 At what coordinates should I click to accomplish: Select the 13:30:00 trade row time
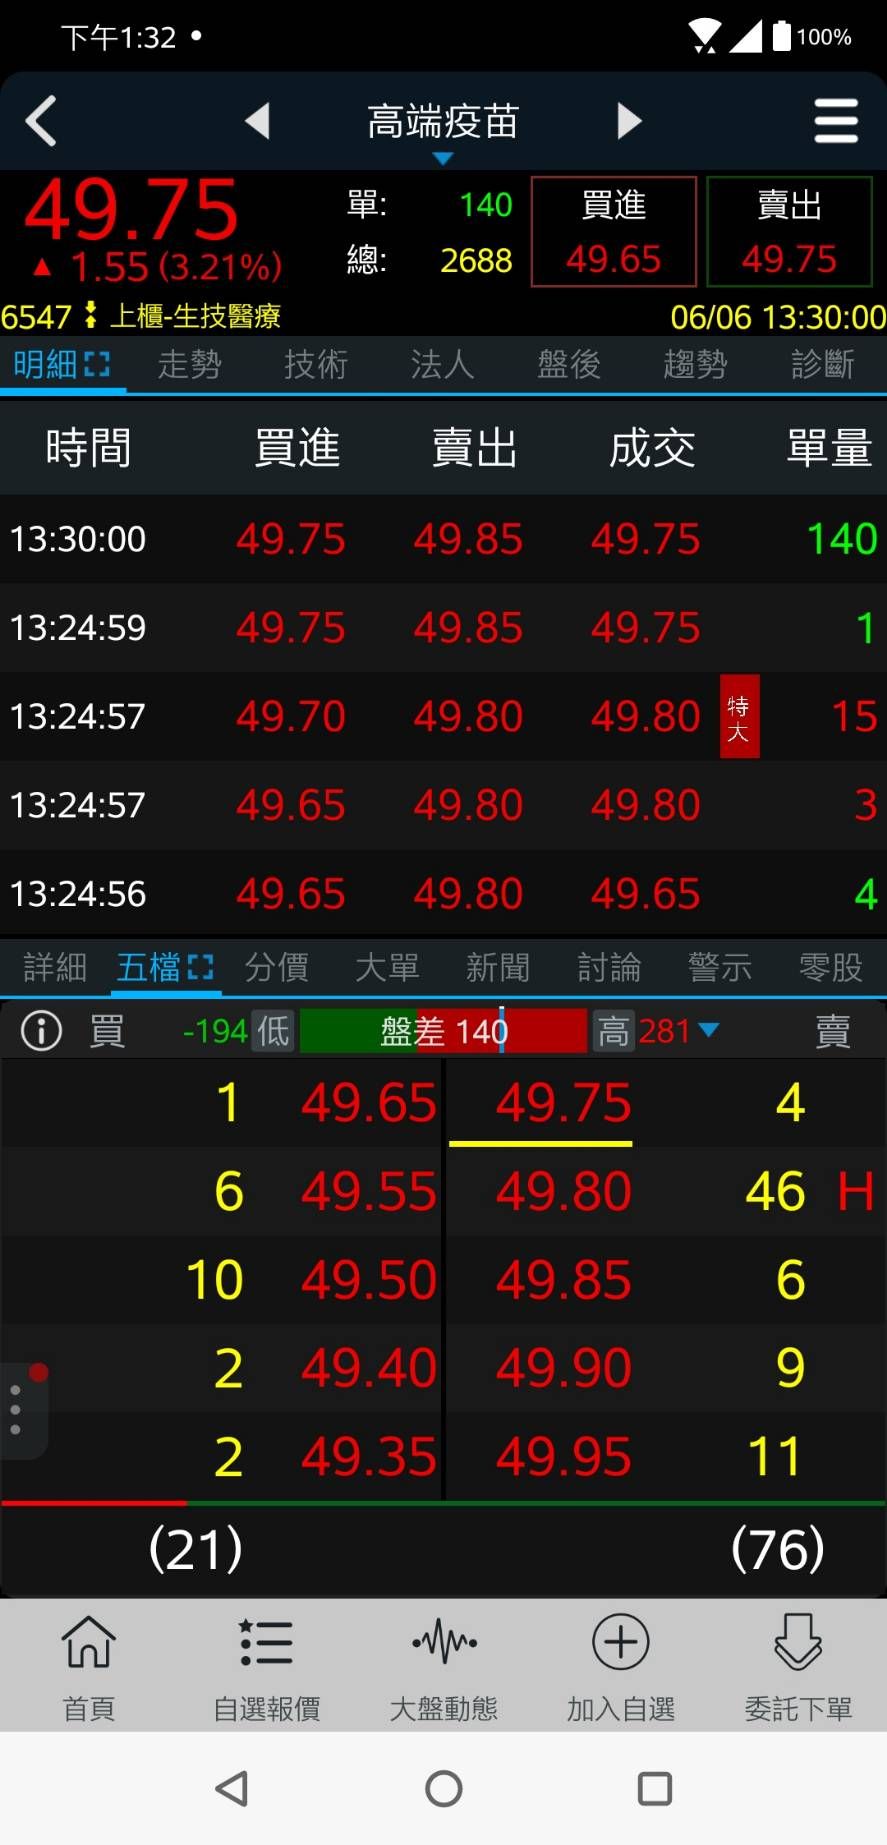coord(78,539)
